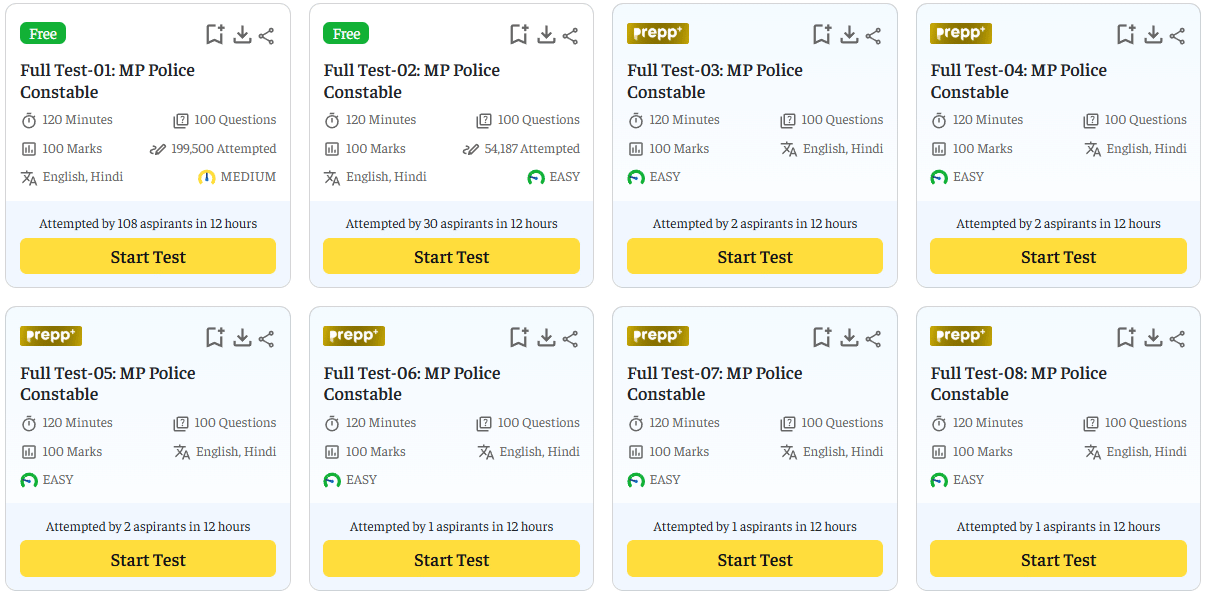Screen dimensions: 1205x595
Task: Download Full Test-05 test paper
Action: pos(242,337)
